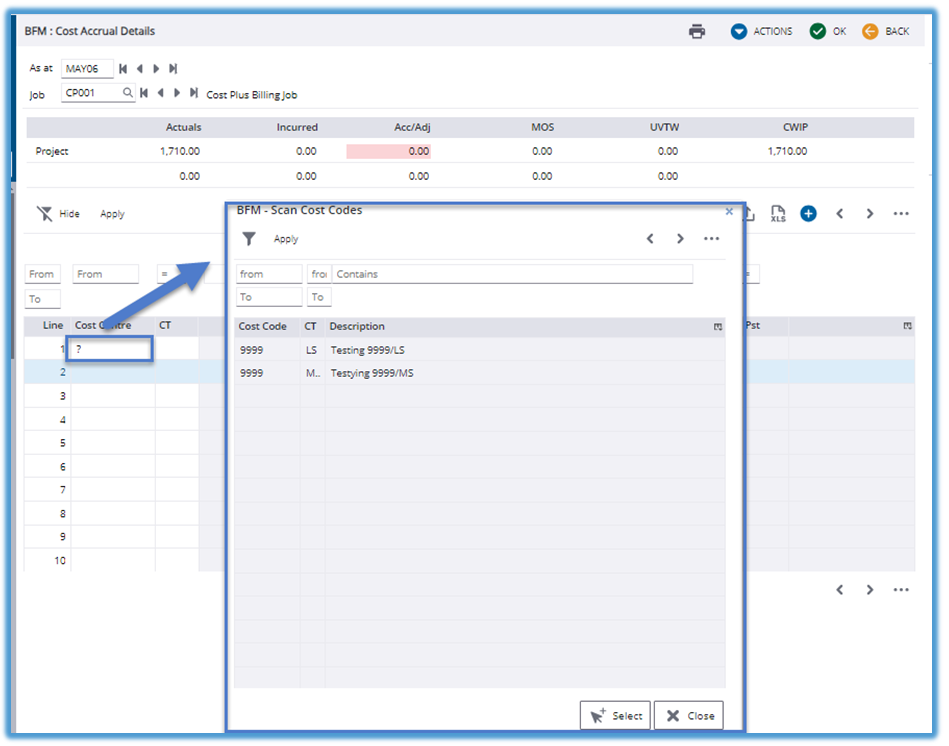
Task: Toggle the Hide filter icon in main grid
Action: point(45,214)
